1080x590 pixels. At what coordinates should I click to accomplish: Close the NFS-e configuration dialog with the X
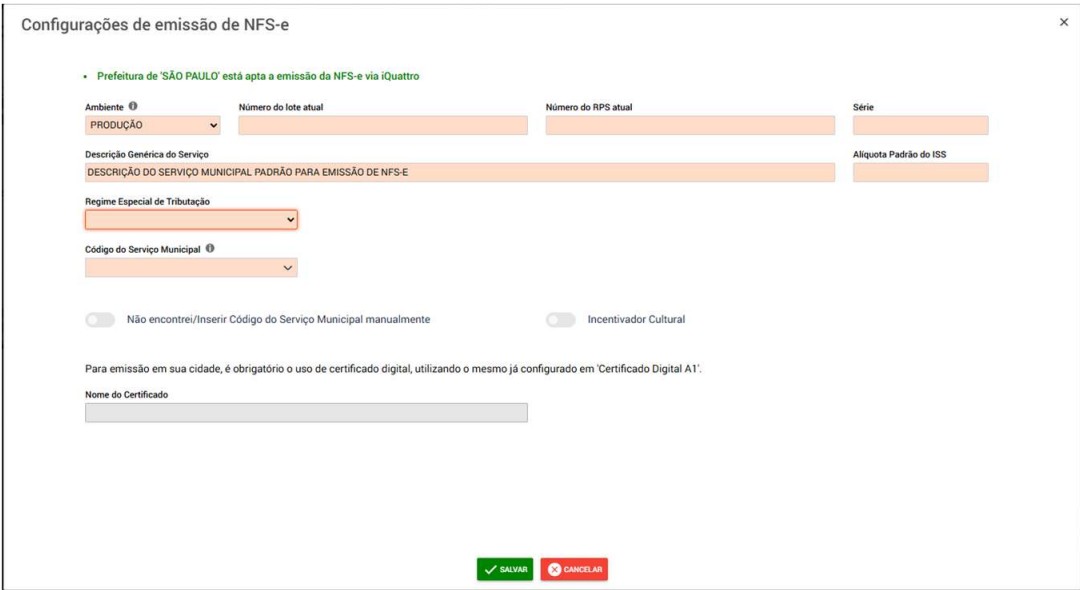pyautogui.click(x=1063, y=22)
